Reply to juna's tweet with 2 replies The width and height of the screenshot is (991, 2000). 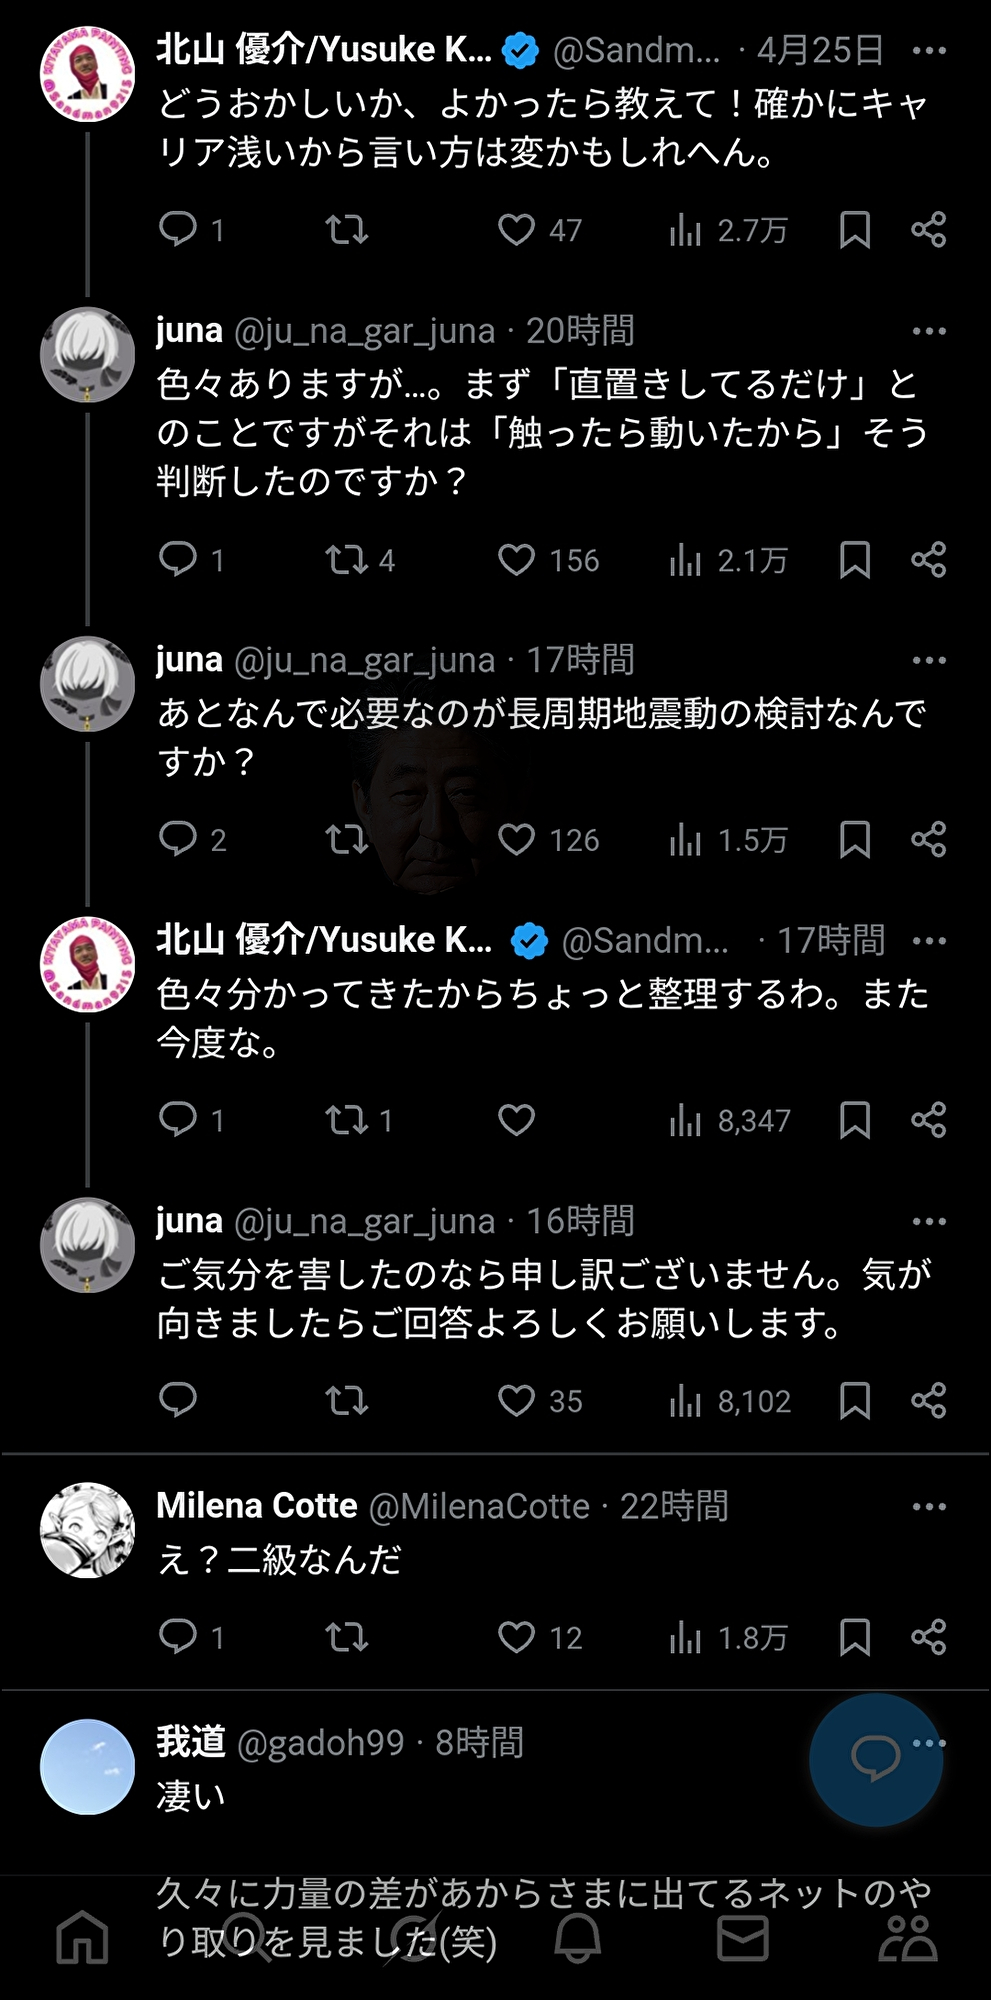point(178,840)
